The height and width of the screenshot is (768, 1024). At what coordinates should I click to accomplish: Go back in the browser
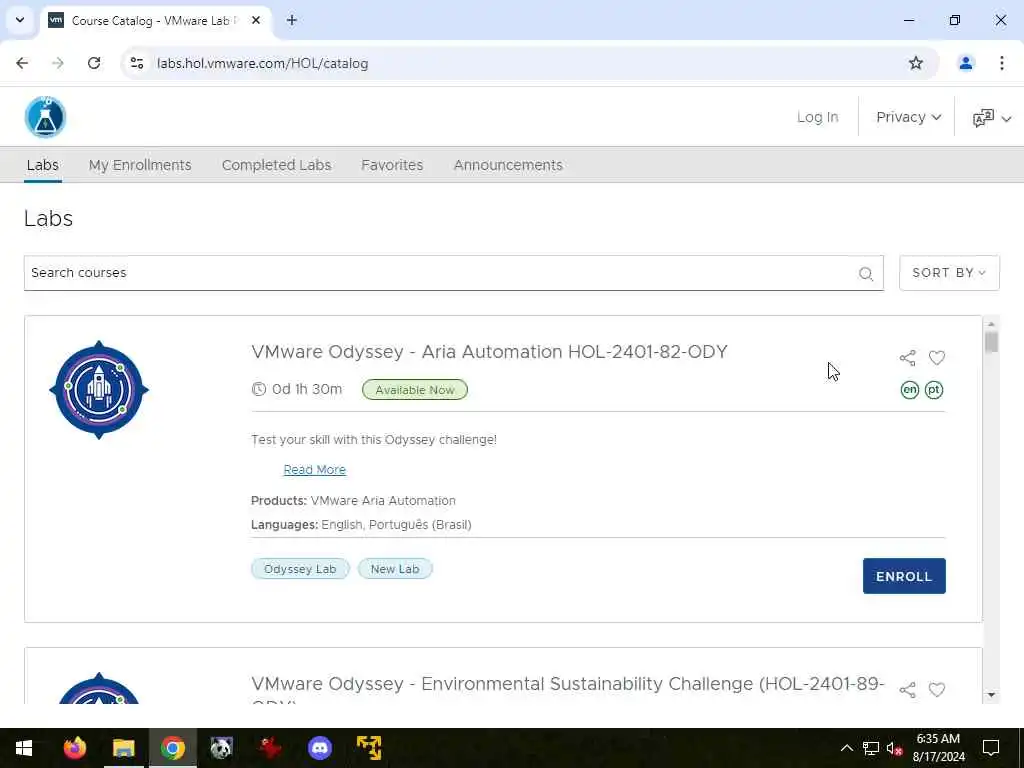22,63
